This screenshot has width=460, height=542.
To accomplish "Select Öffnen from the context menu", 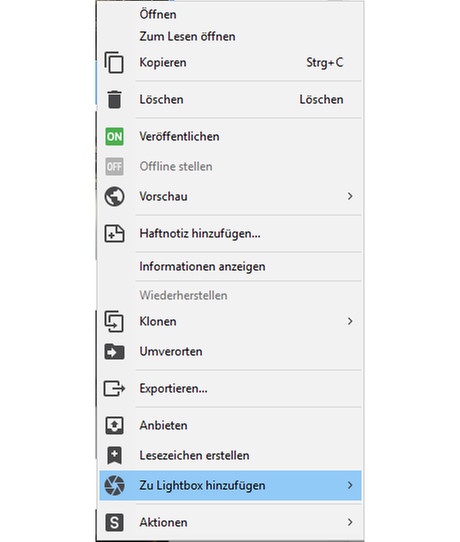I will click(158, 14).
